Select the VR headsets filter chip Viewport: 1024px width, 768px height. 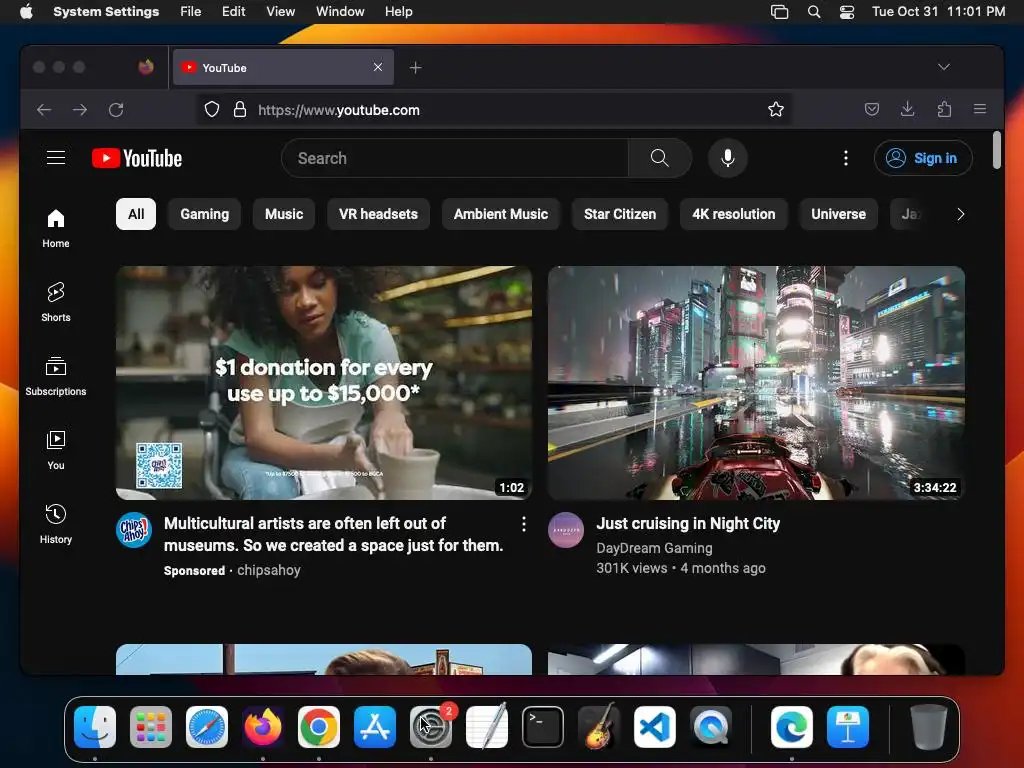pos(378,214)
